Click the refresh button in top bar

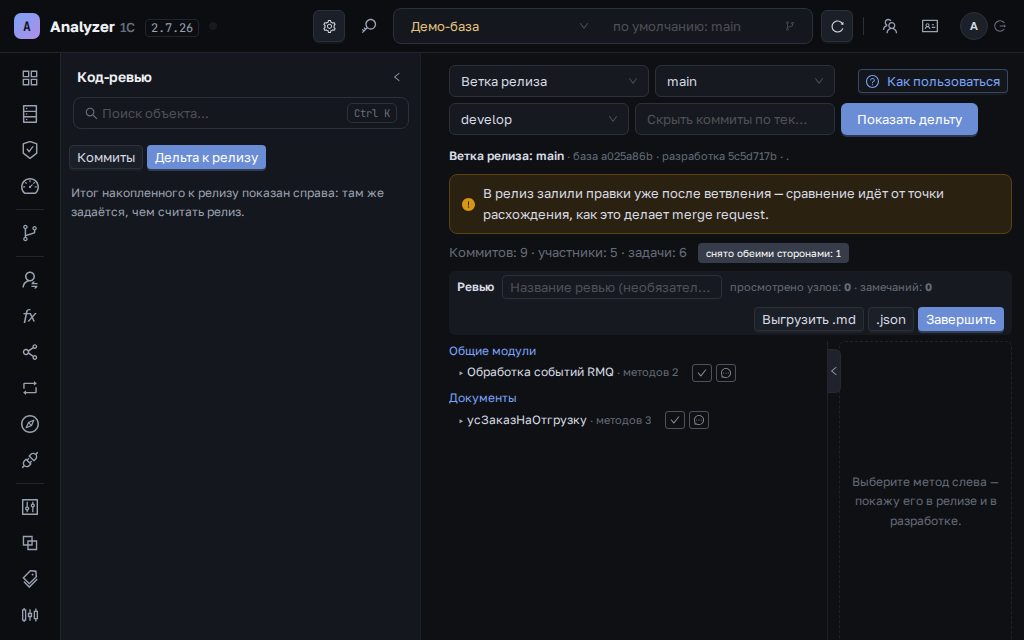(837, 26)
